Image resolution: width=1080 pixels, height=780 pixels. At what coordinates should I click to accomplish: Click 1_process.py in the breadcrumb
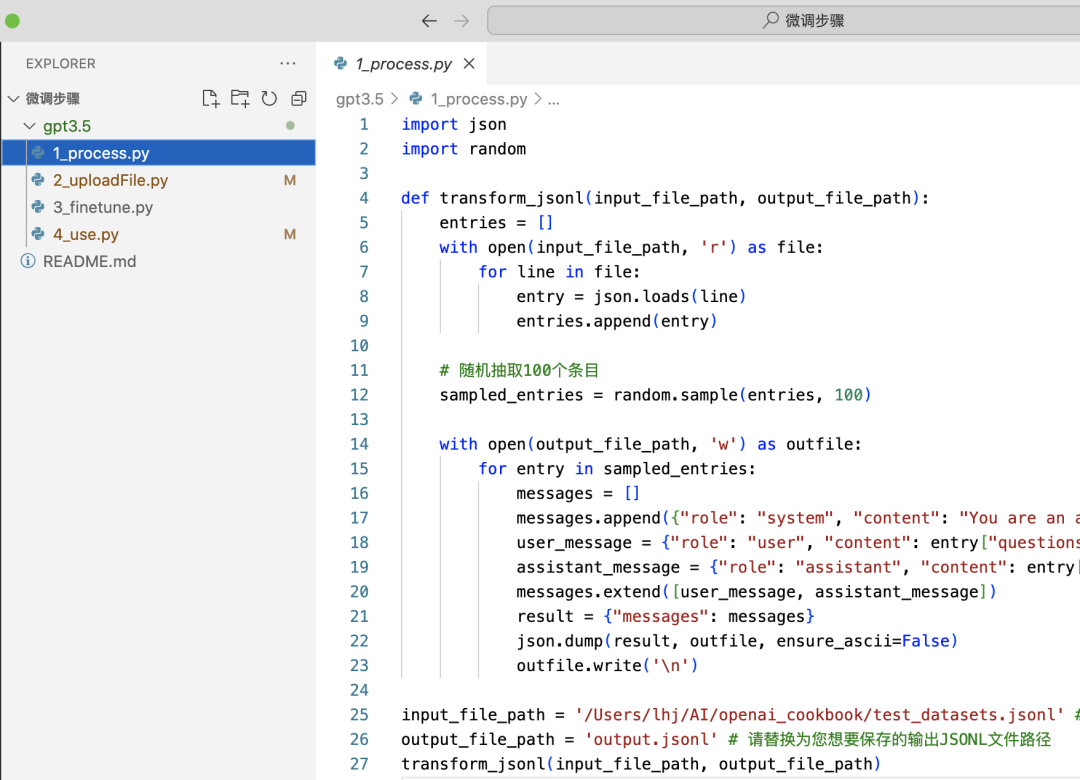click(x=479, y=99)
